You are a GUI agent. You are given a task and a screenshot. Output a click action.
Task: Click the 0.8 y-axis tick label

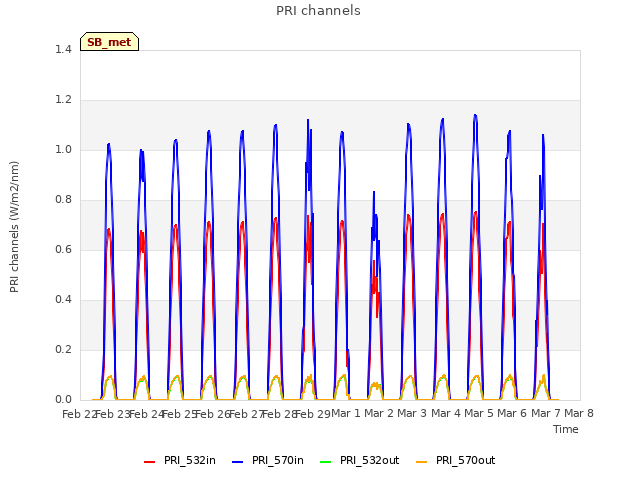pyautogui.click(x=63, y=200)
